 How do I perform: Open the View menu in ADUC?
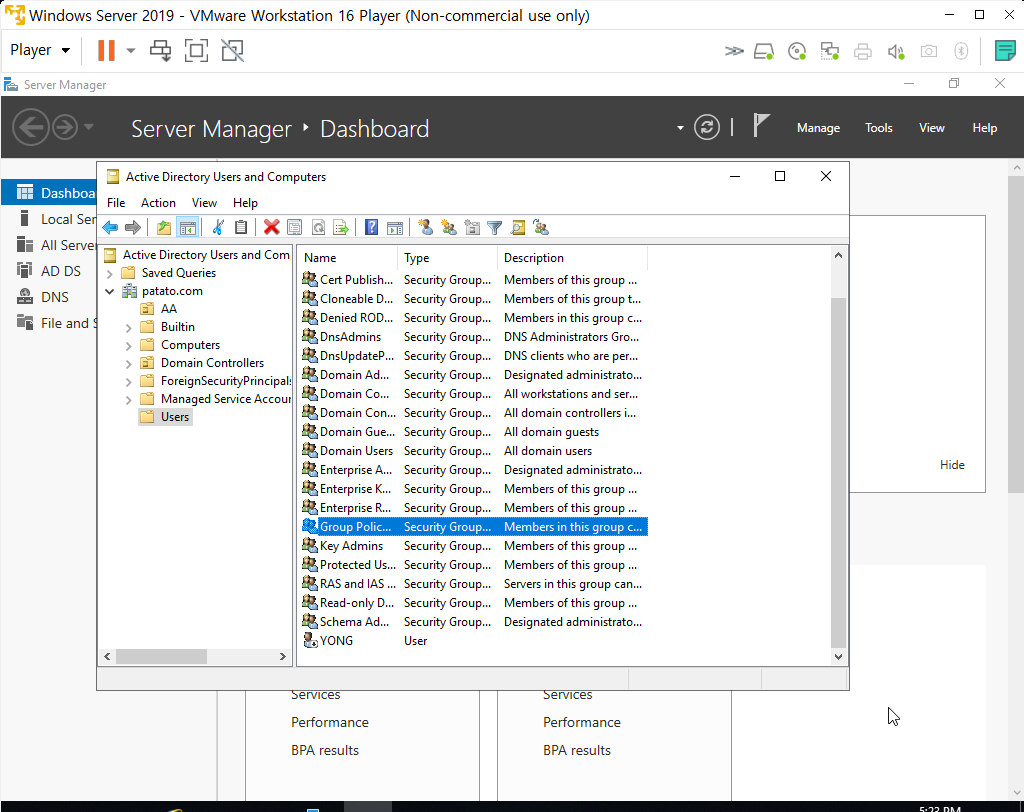click(204, 203)
